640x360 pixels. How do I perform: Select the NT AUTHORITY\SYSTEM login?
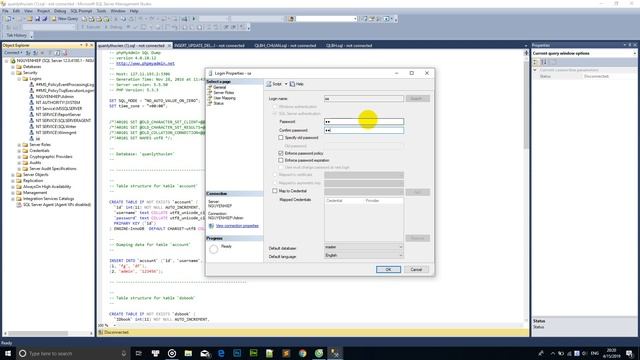click(x=58, y=102)
